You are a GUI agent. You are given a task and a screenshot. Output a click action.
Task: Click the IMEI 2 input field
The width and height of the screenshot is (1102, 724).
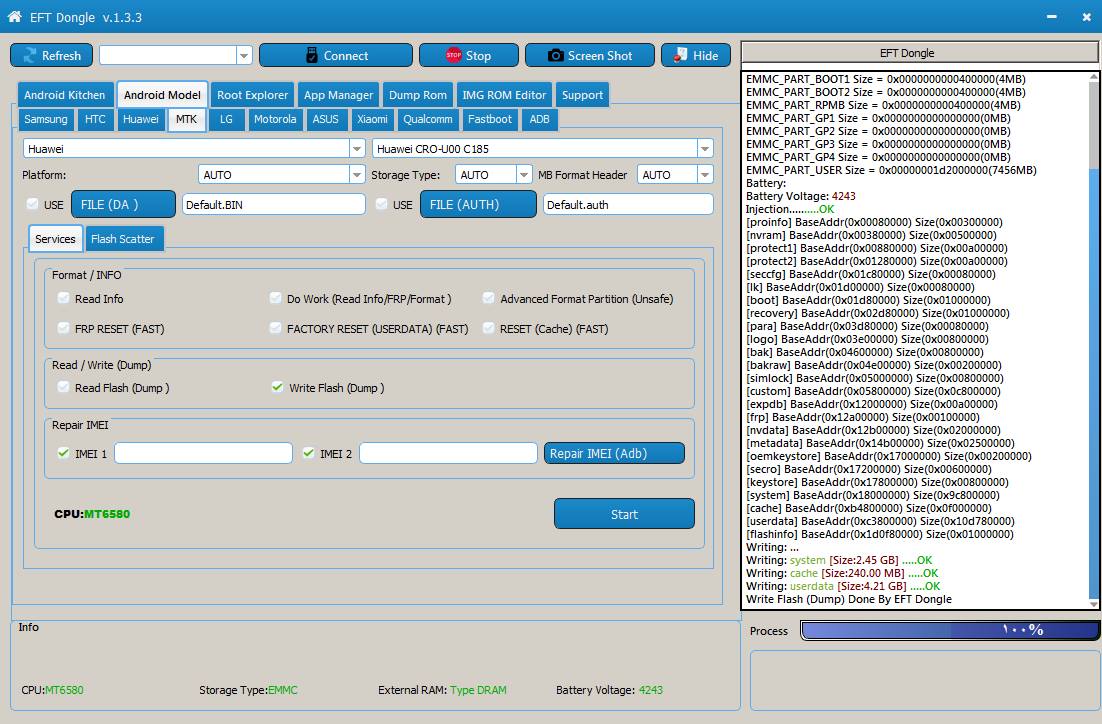[x=448, y=453]
